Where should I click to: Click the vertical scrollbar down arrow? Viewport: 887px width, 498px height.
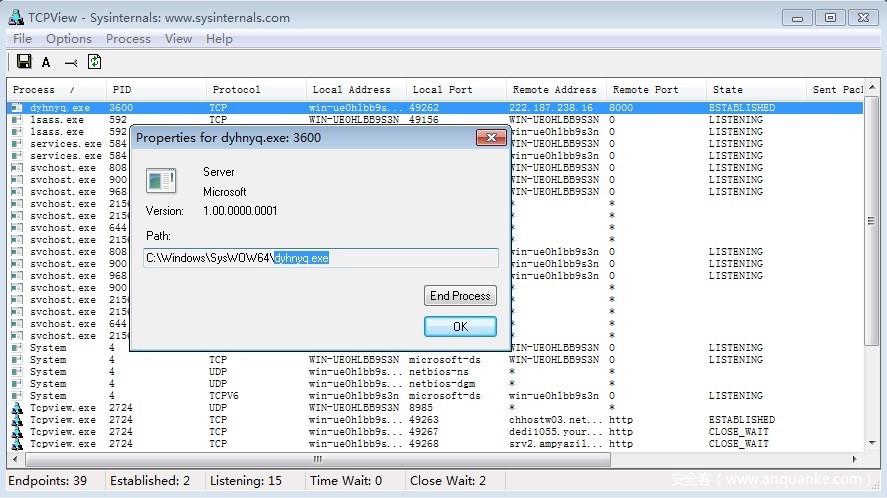[871, 444]
